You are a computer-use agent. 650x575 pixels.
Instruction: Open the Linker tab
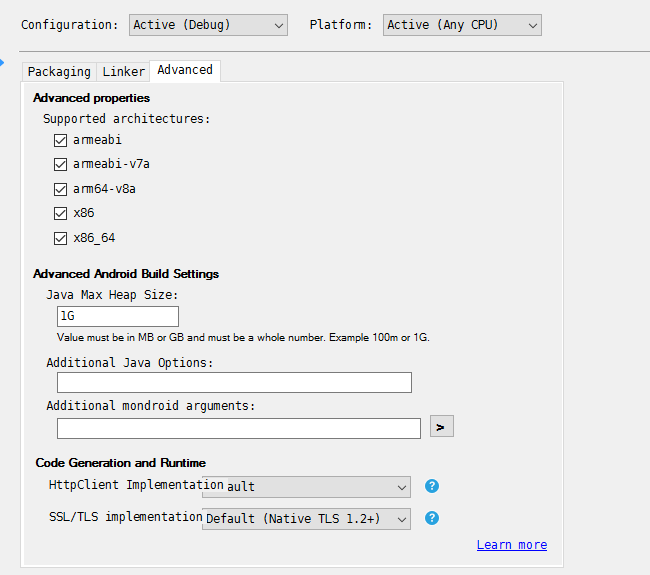(x=123, y=72)
